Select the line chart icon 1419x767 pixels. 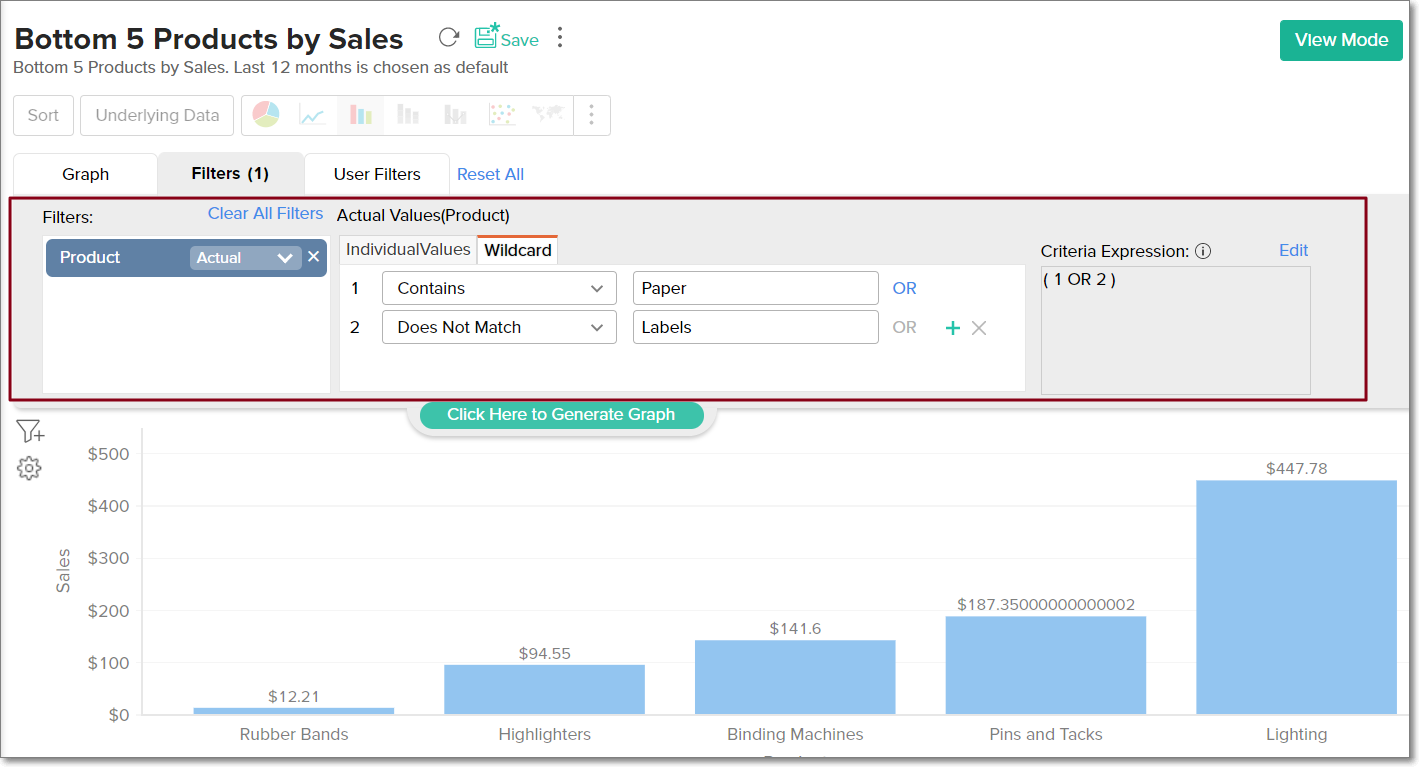tap(313, 116)
